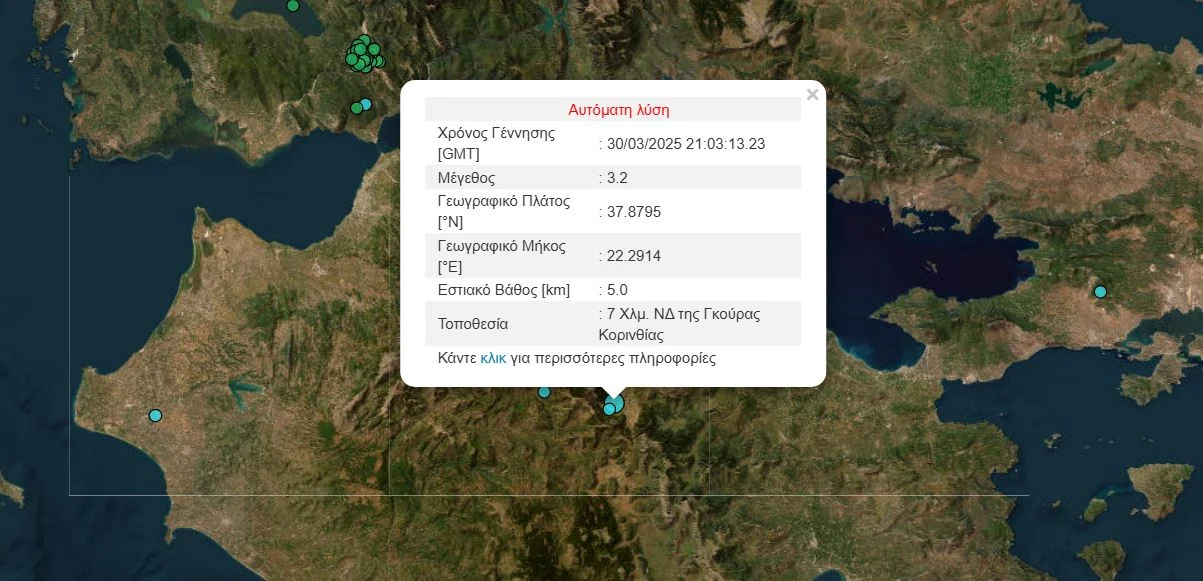Click the magnitude value 3.2
This screenshot has height=581, width=1203.
pos(615,178)
